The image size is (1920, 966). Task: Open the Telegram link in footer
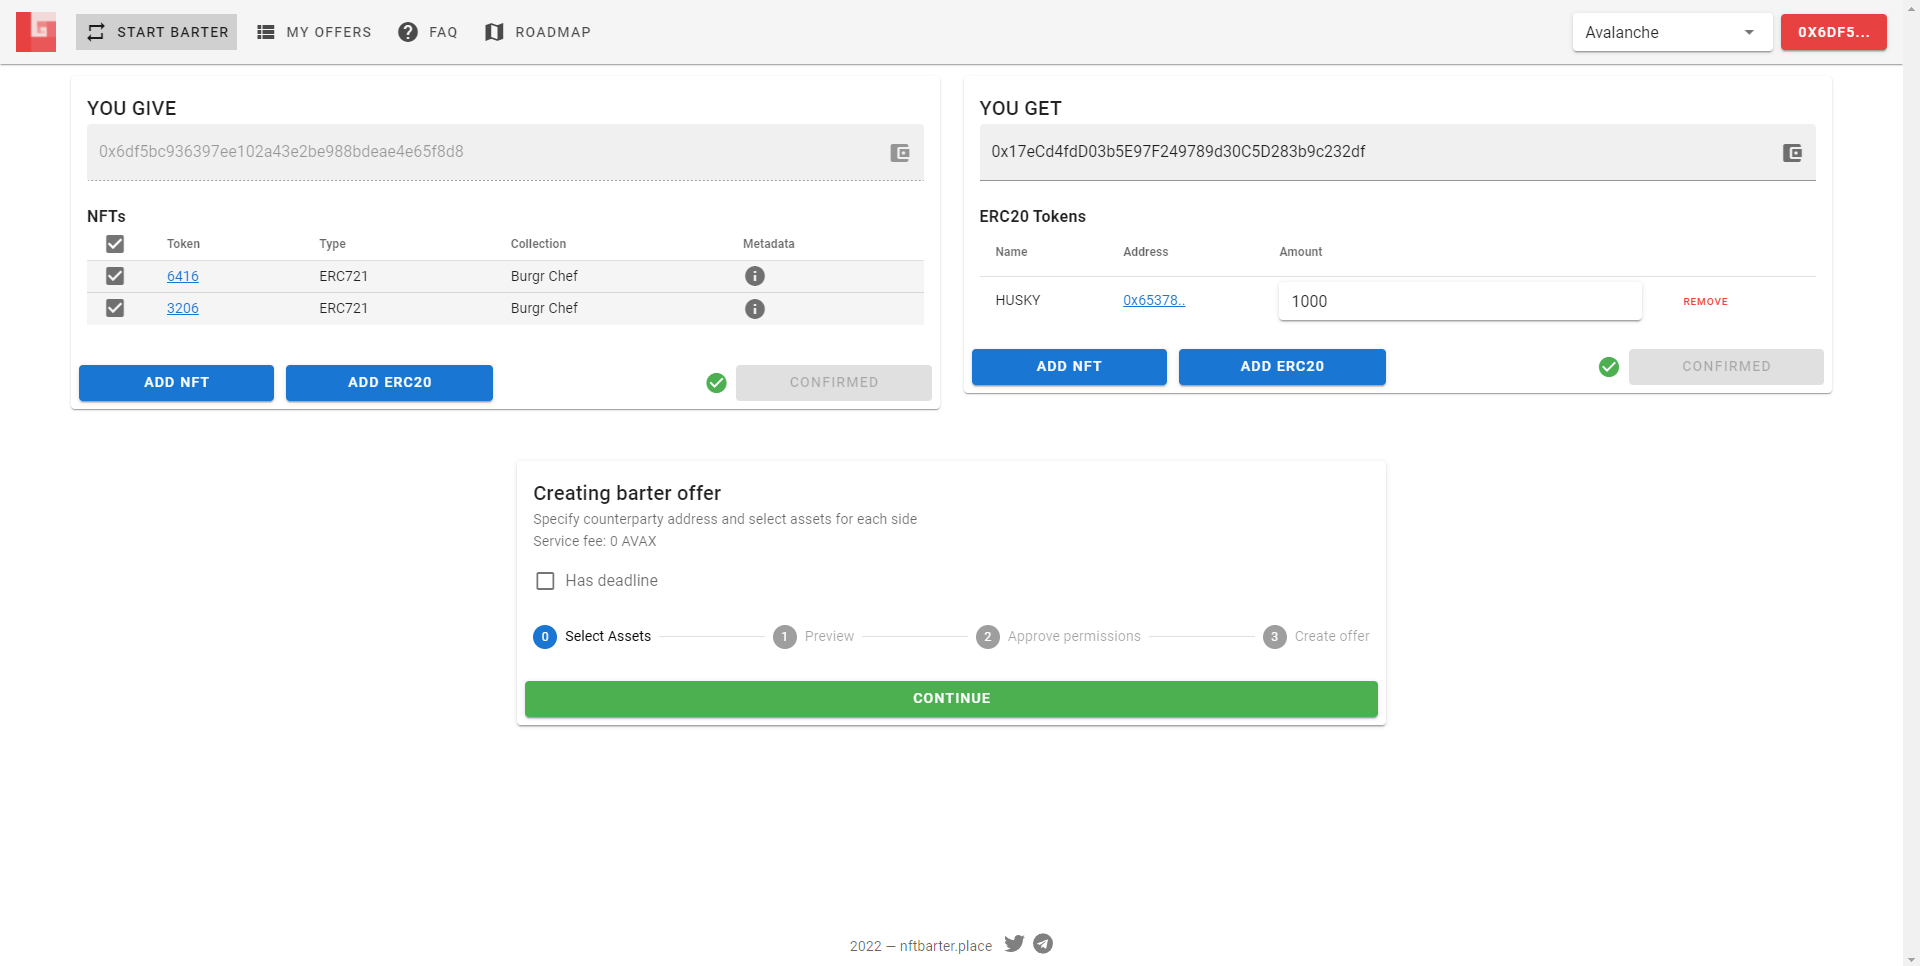(1043, 944)
